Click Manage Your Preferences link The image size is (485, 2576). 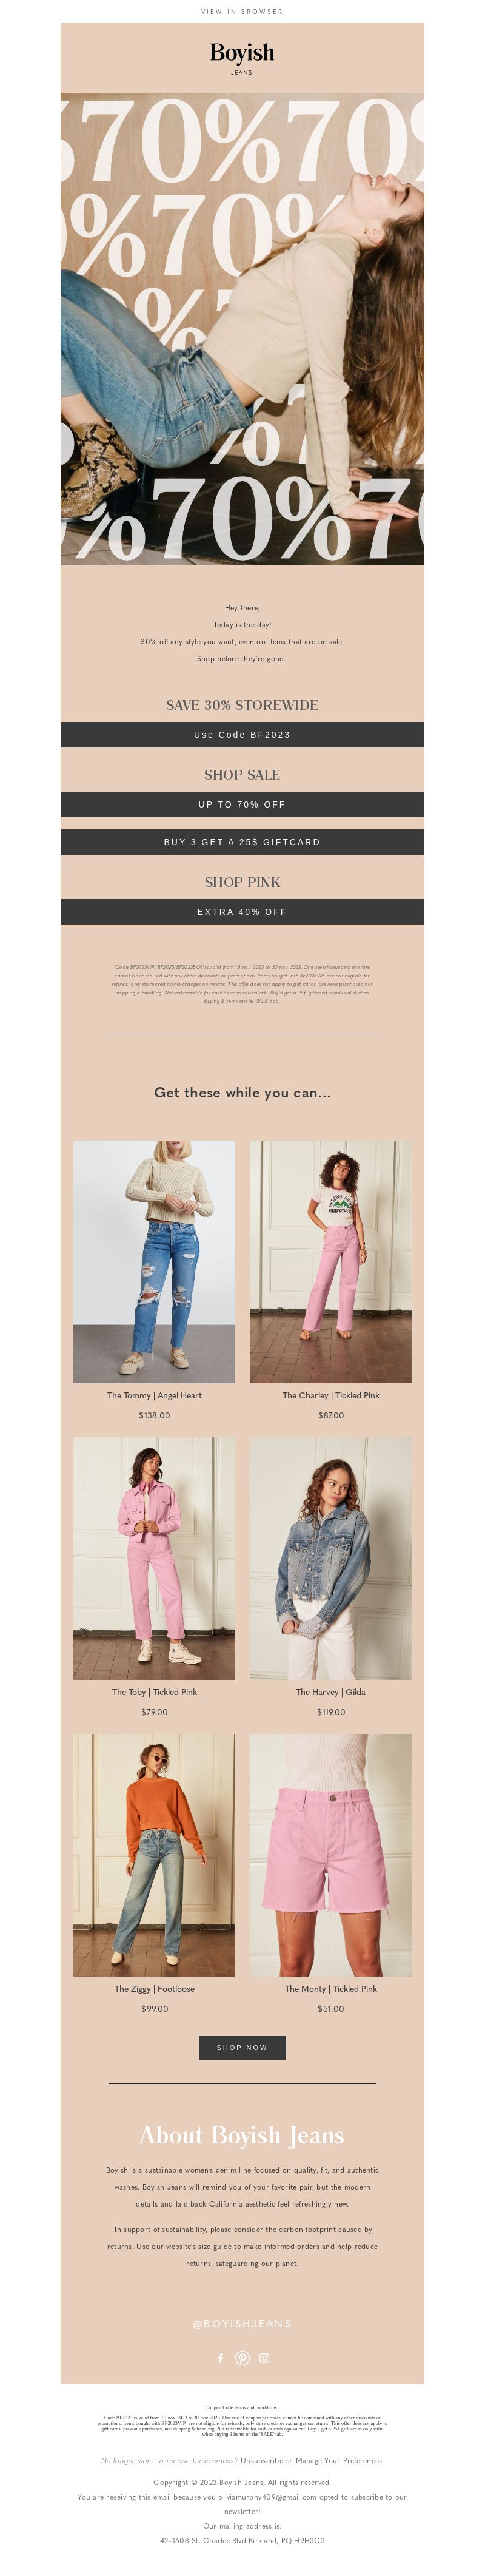pyautogui.click(x=339, y=2460)
